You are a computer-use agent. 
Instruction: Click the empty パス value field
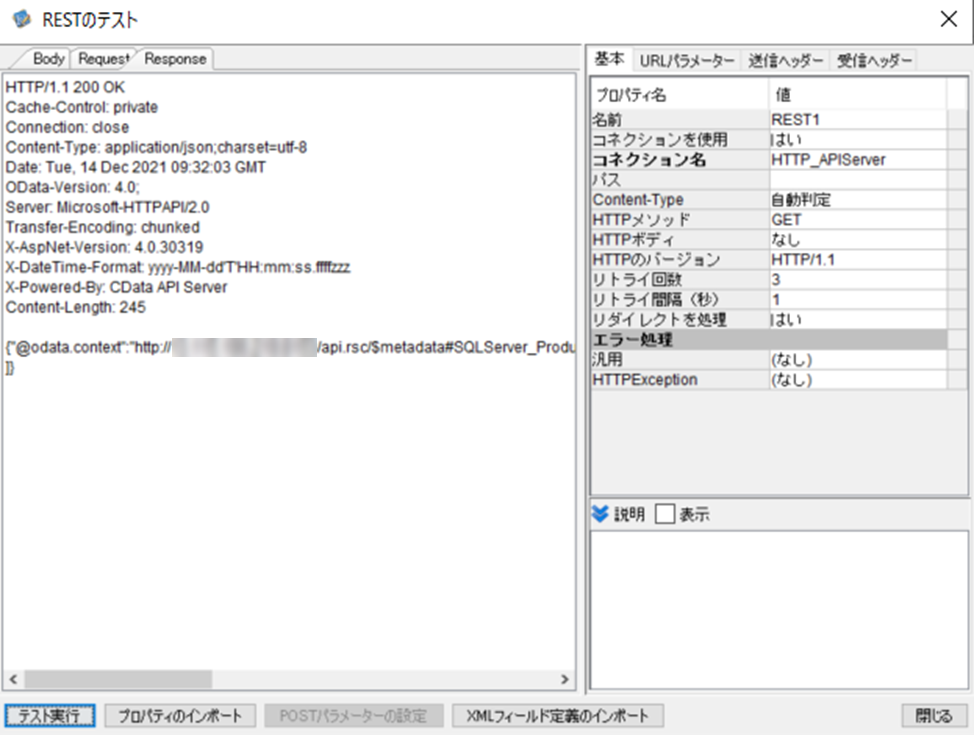pyautogui.click(x=858, y=180)
